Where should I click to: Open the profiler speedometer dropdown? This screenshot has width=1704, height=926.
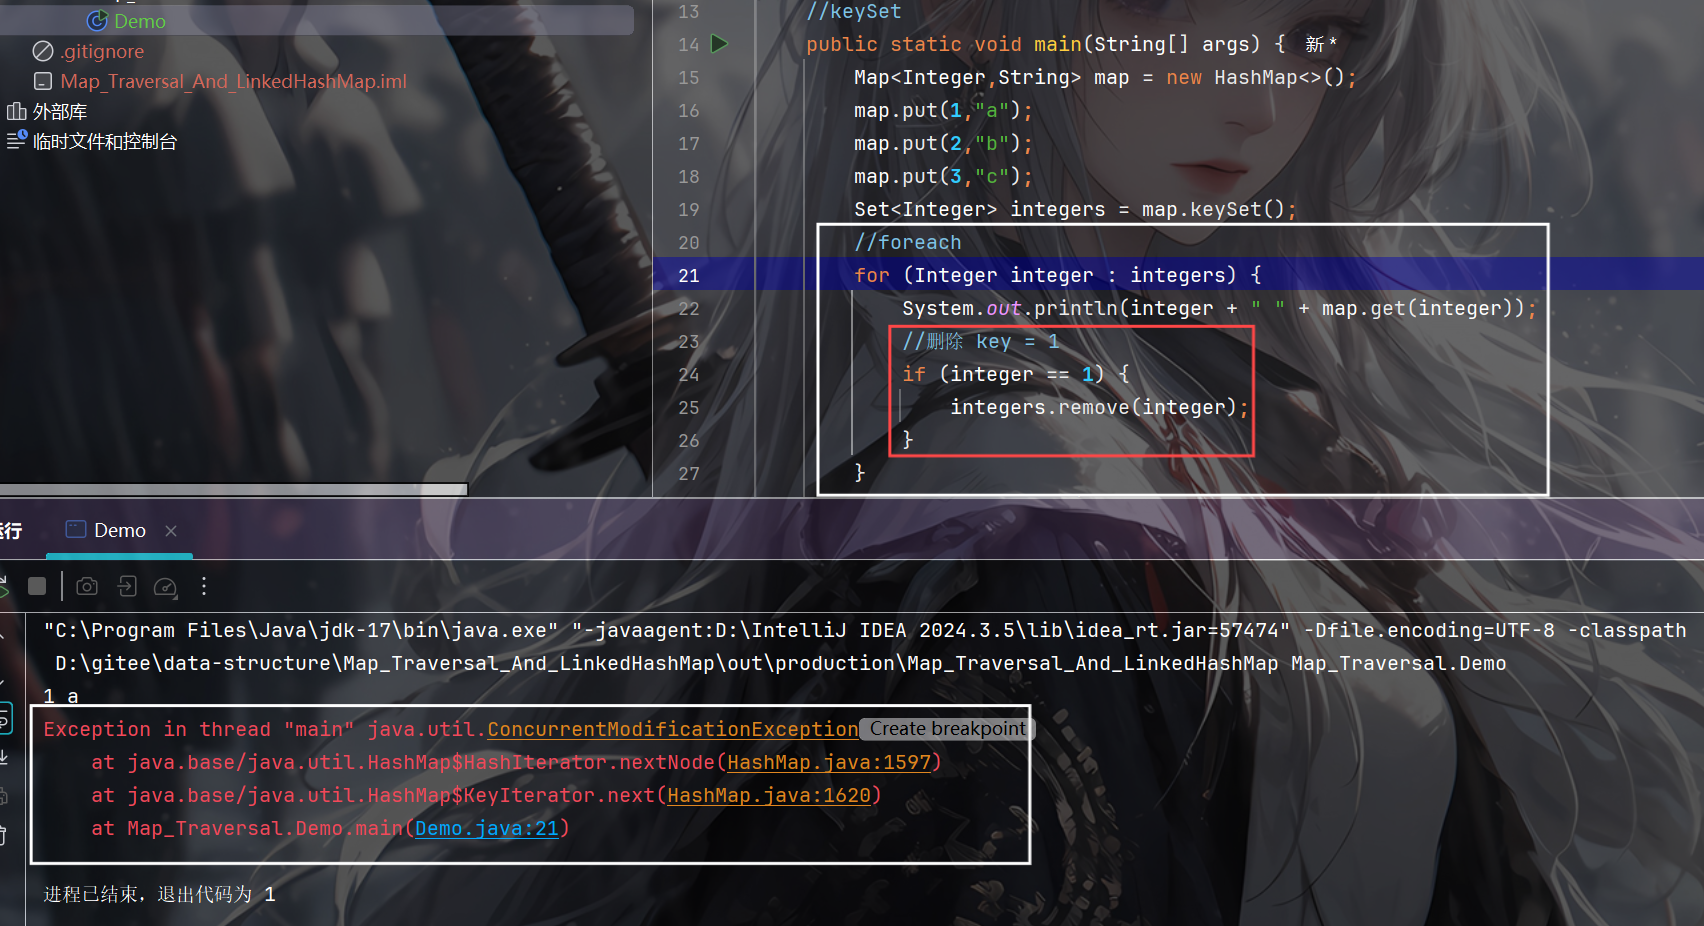point(166,587)
